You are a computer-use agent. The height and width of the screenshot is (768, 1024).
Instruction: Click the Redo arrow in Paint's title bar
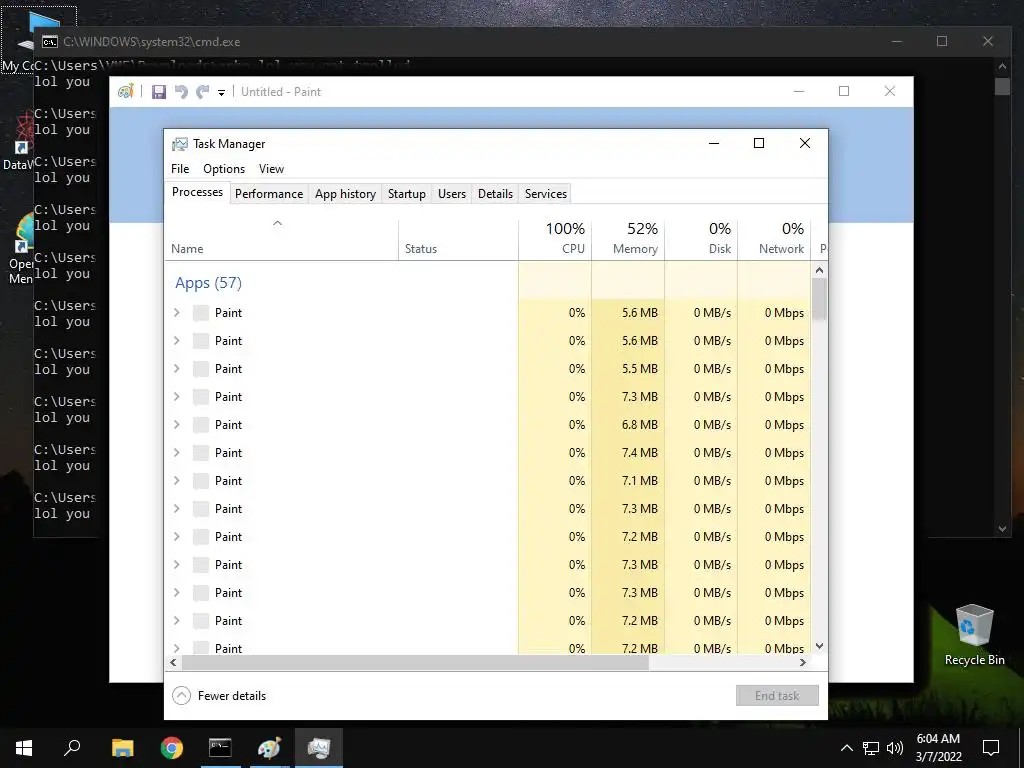point(202,92)
